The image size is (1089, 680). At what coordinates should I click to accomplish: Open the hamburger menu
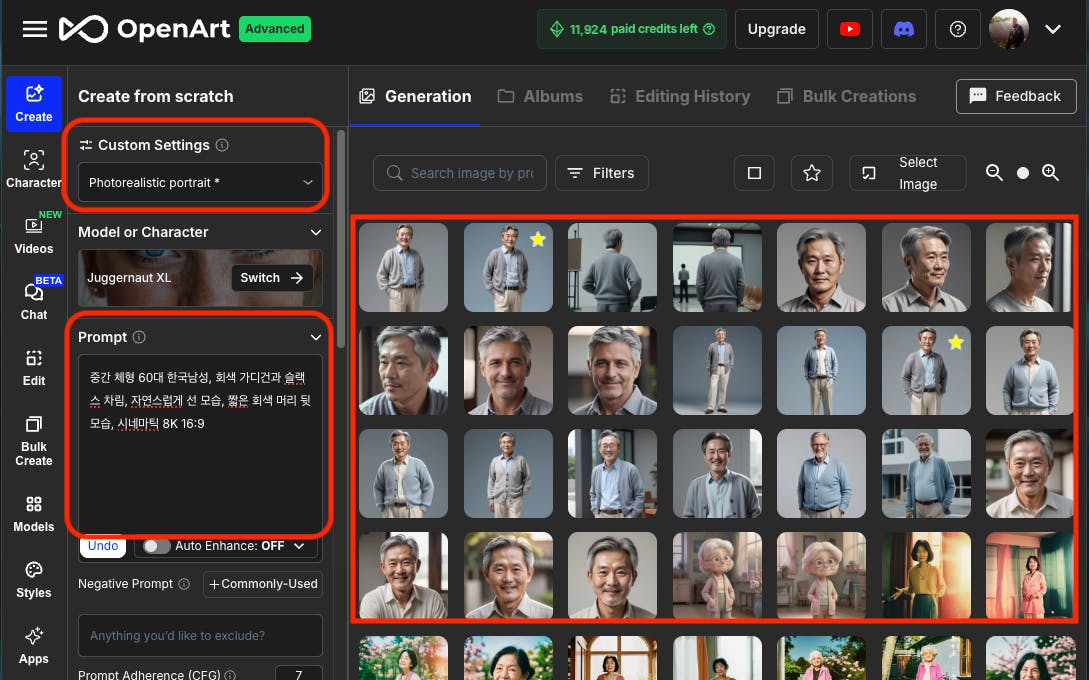coord(35,29)
